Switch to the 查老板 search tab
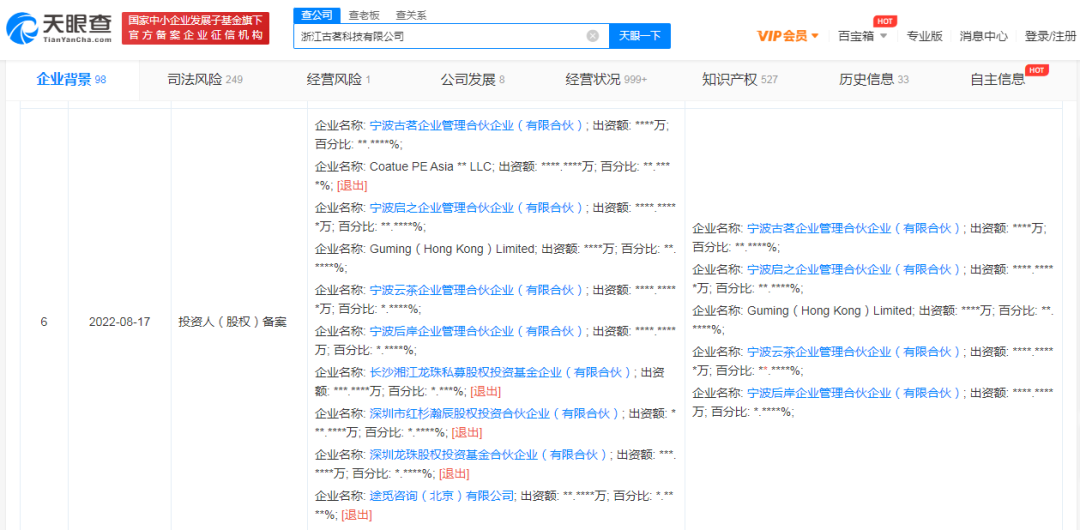Image resolution: width=1080 pixels, height=530 pixels. point(364,15)
